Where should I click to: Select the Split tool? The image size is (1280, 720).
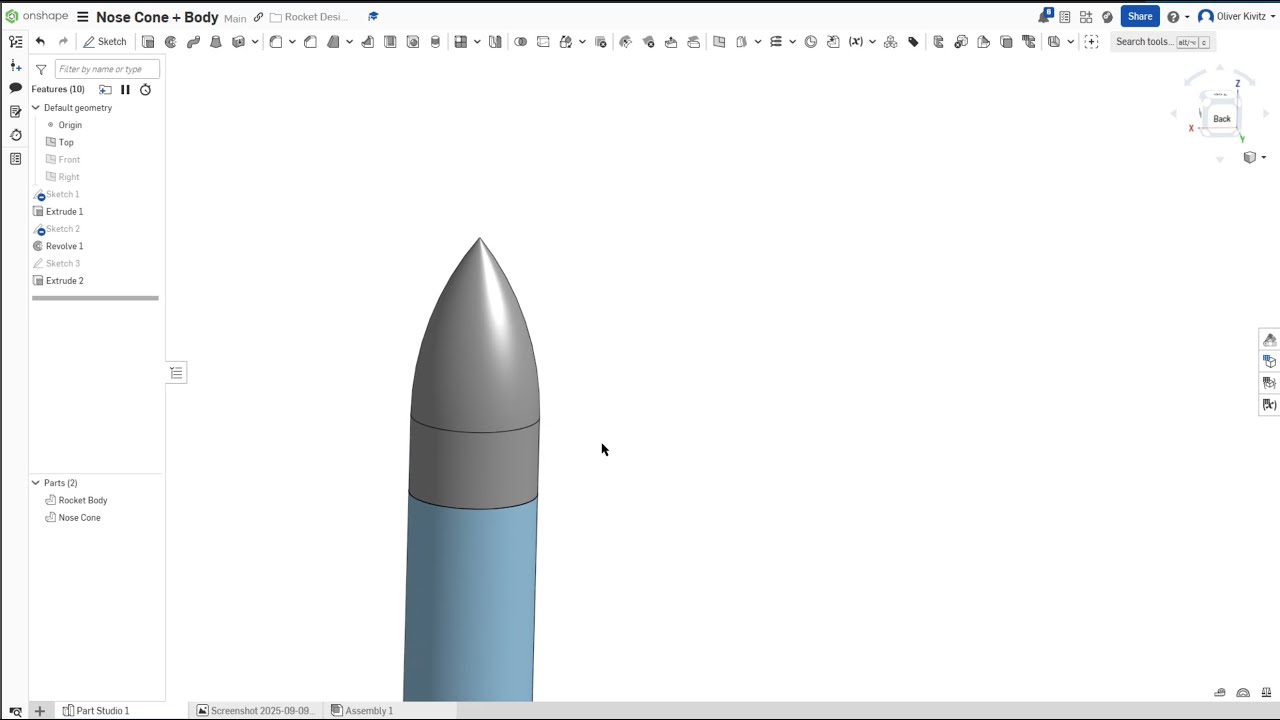(543, 42)
